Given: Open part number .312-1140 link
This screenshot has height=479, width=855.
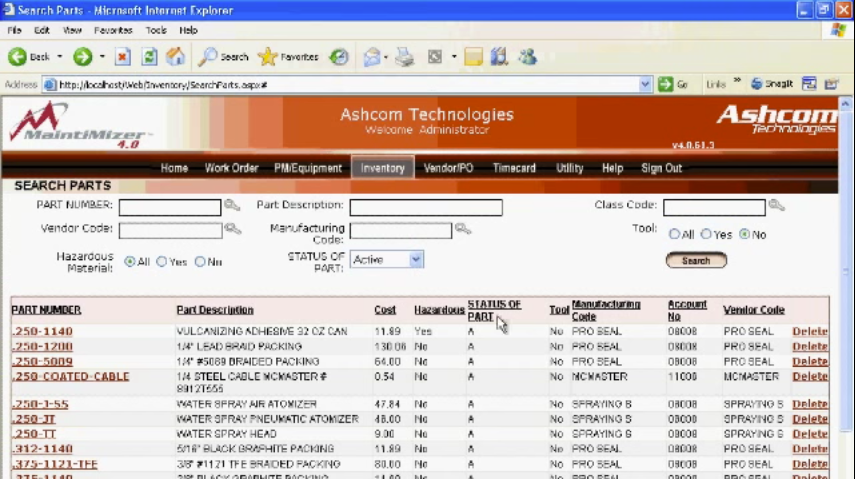Looking at the screenshot, I should point(42,448).
